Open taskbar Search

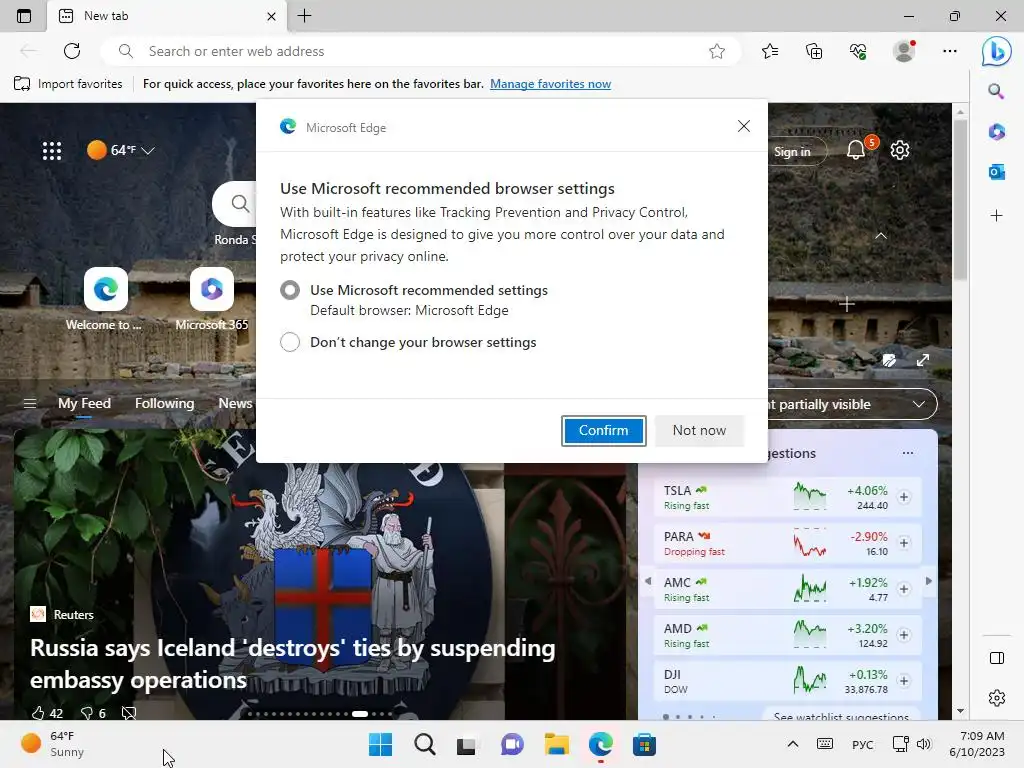424,744
